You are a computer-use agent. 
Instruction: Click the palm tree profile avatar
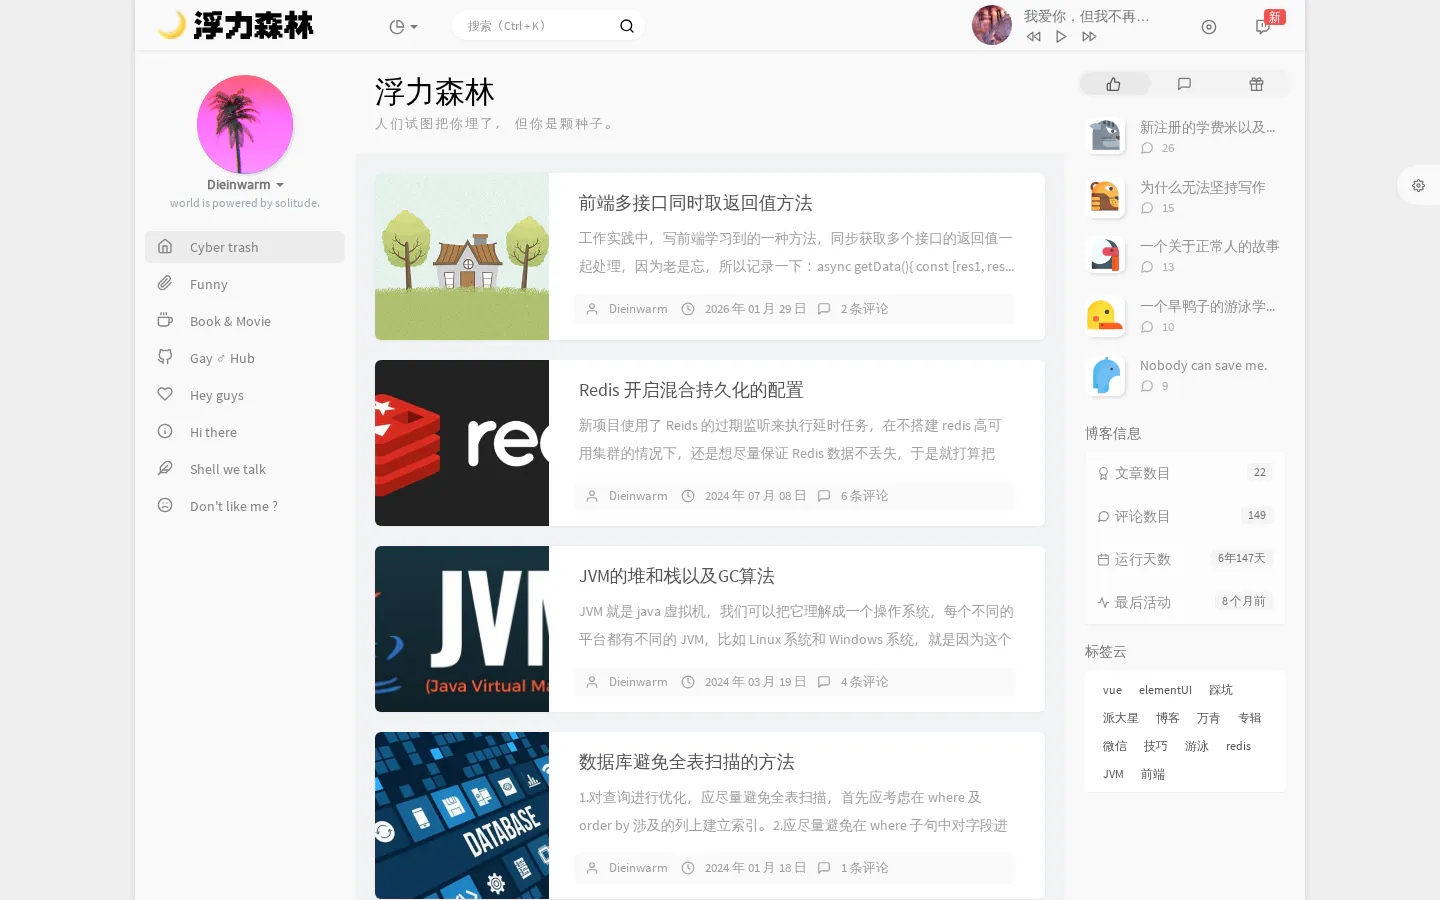245,124
